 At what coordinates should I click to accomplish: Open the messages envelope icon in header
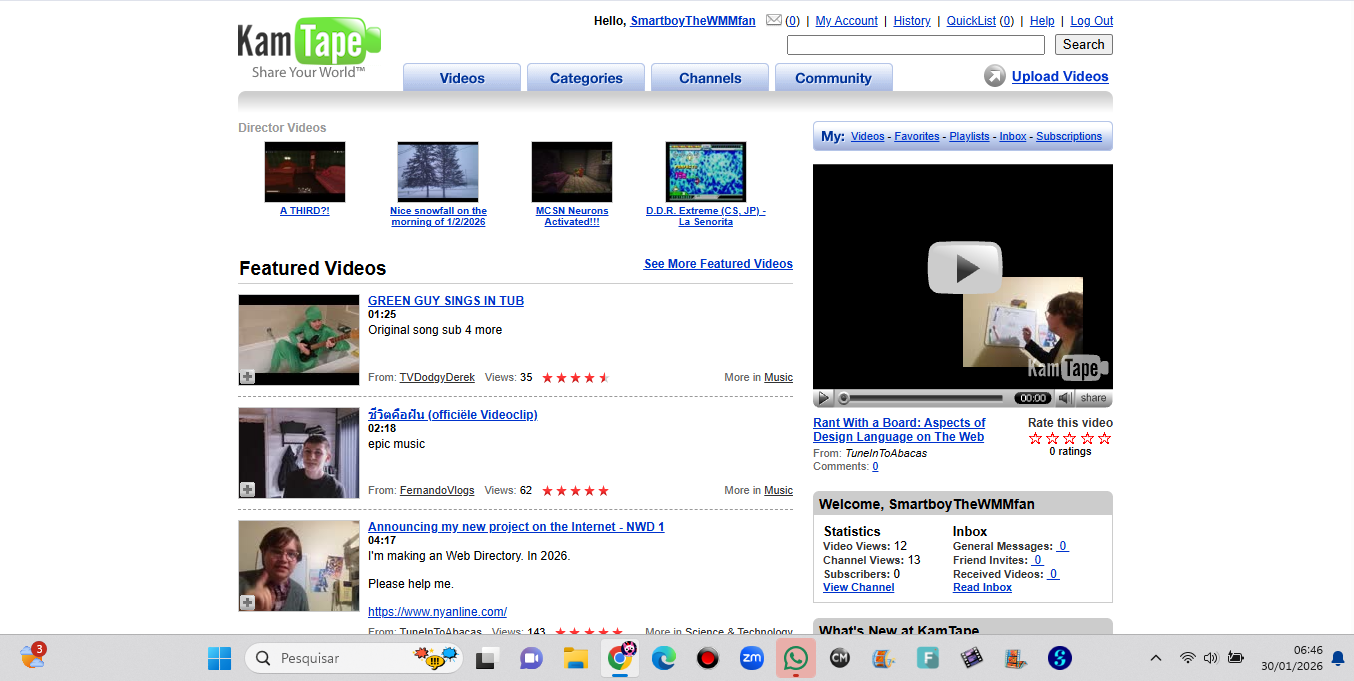click(x=774, y=20)
